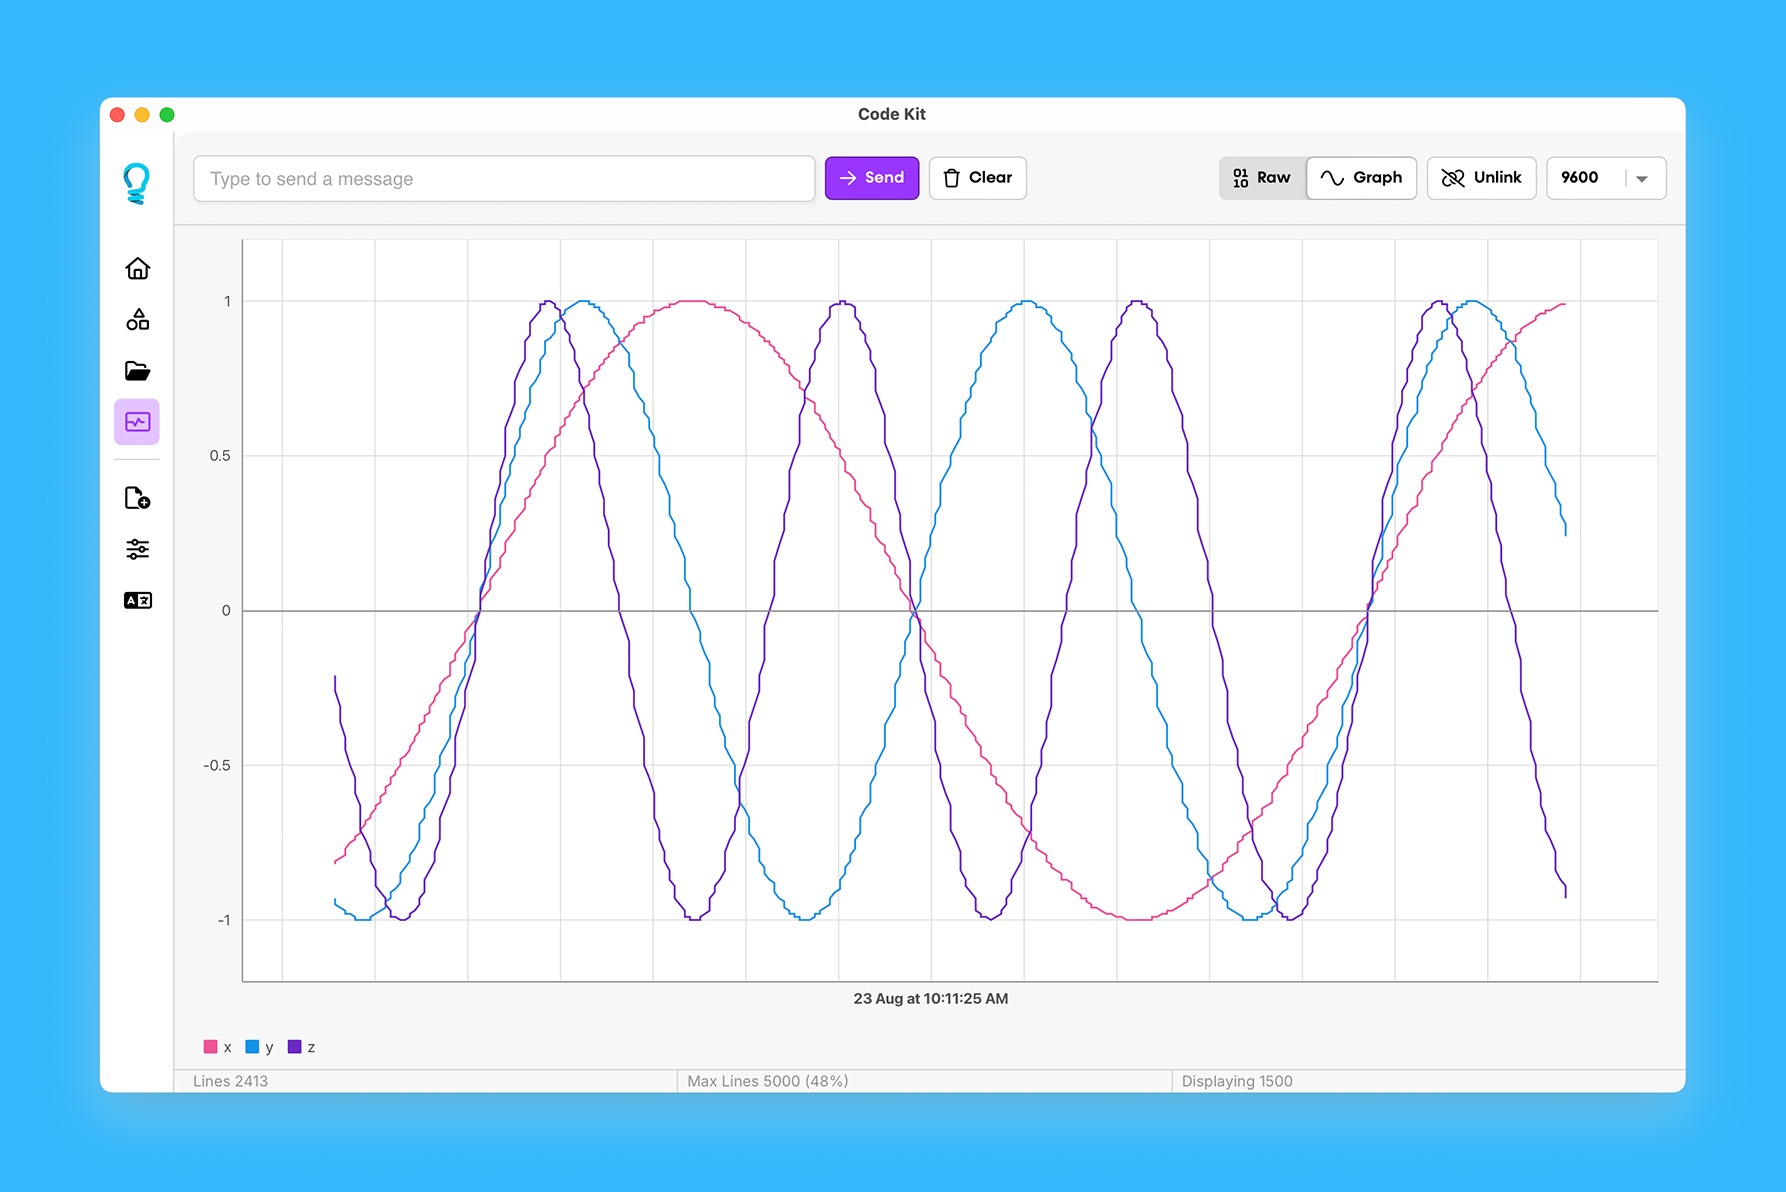Image resolution: width=1786 pixels, height=1192 pixels.
Task: Click Clear to erase serial output
Action: (977, 177)
